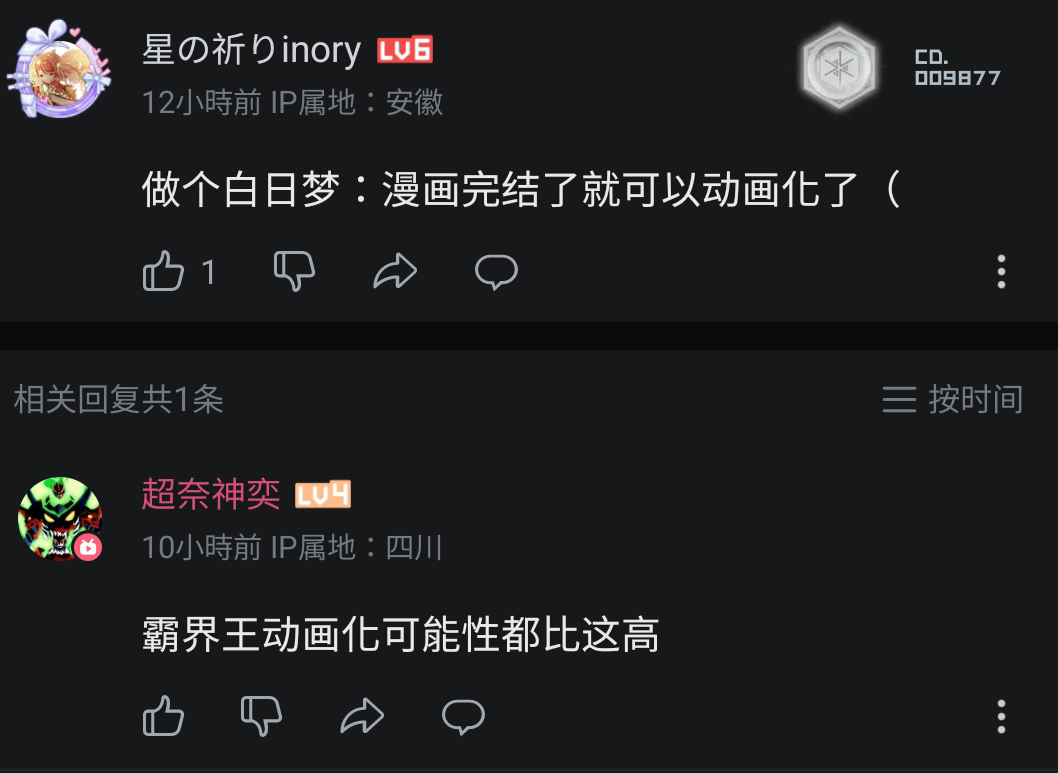Screen dimensions: 1058x773
Task: Visit username 超奈神奕
Action: [x=211, y=494]
